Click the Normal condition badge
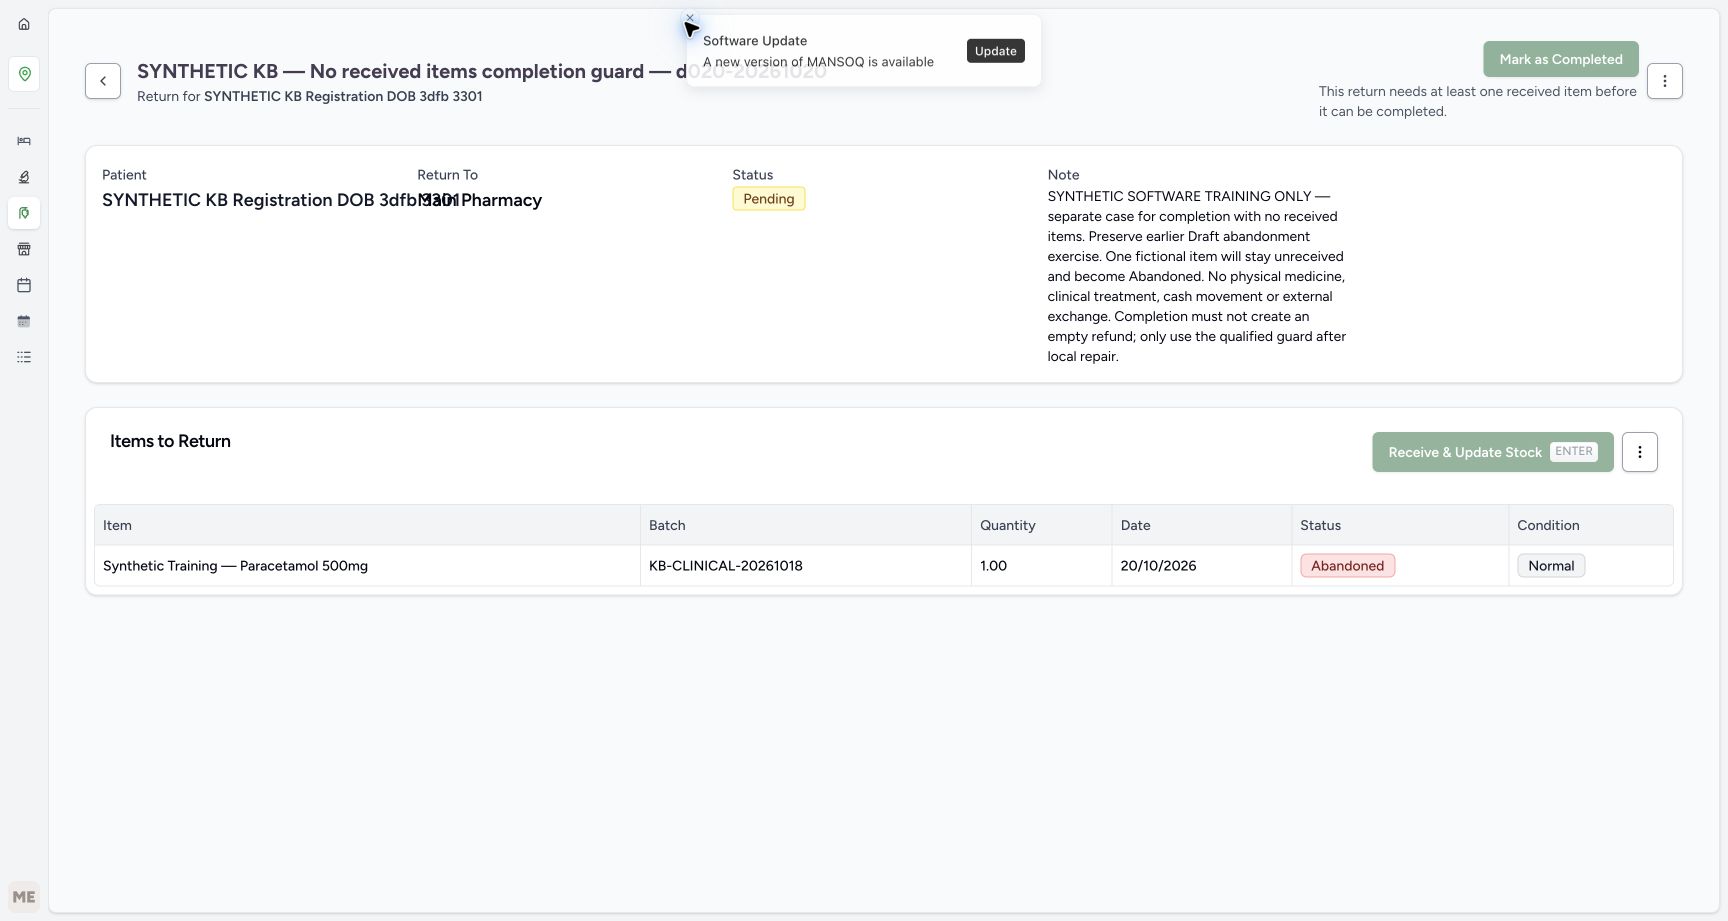The width and height of the screenshot is (1728, 921). [x=1551, y=566]
